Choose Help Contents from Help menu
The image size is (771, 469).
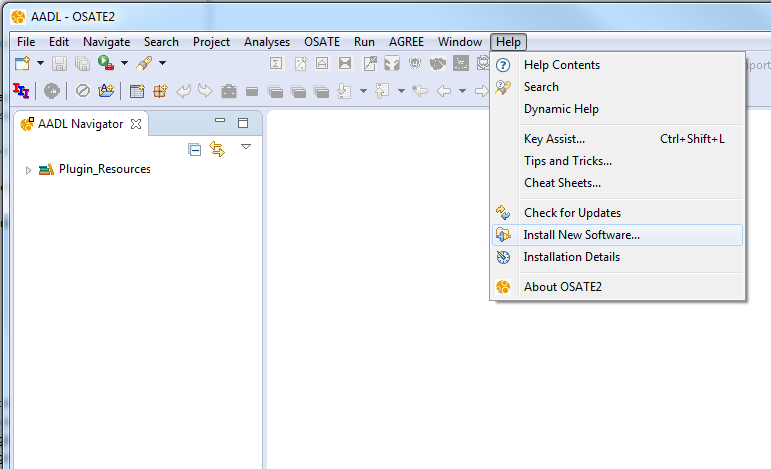[x=618, y=65]
